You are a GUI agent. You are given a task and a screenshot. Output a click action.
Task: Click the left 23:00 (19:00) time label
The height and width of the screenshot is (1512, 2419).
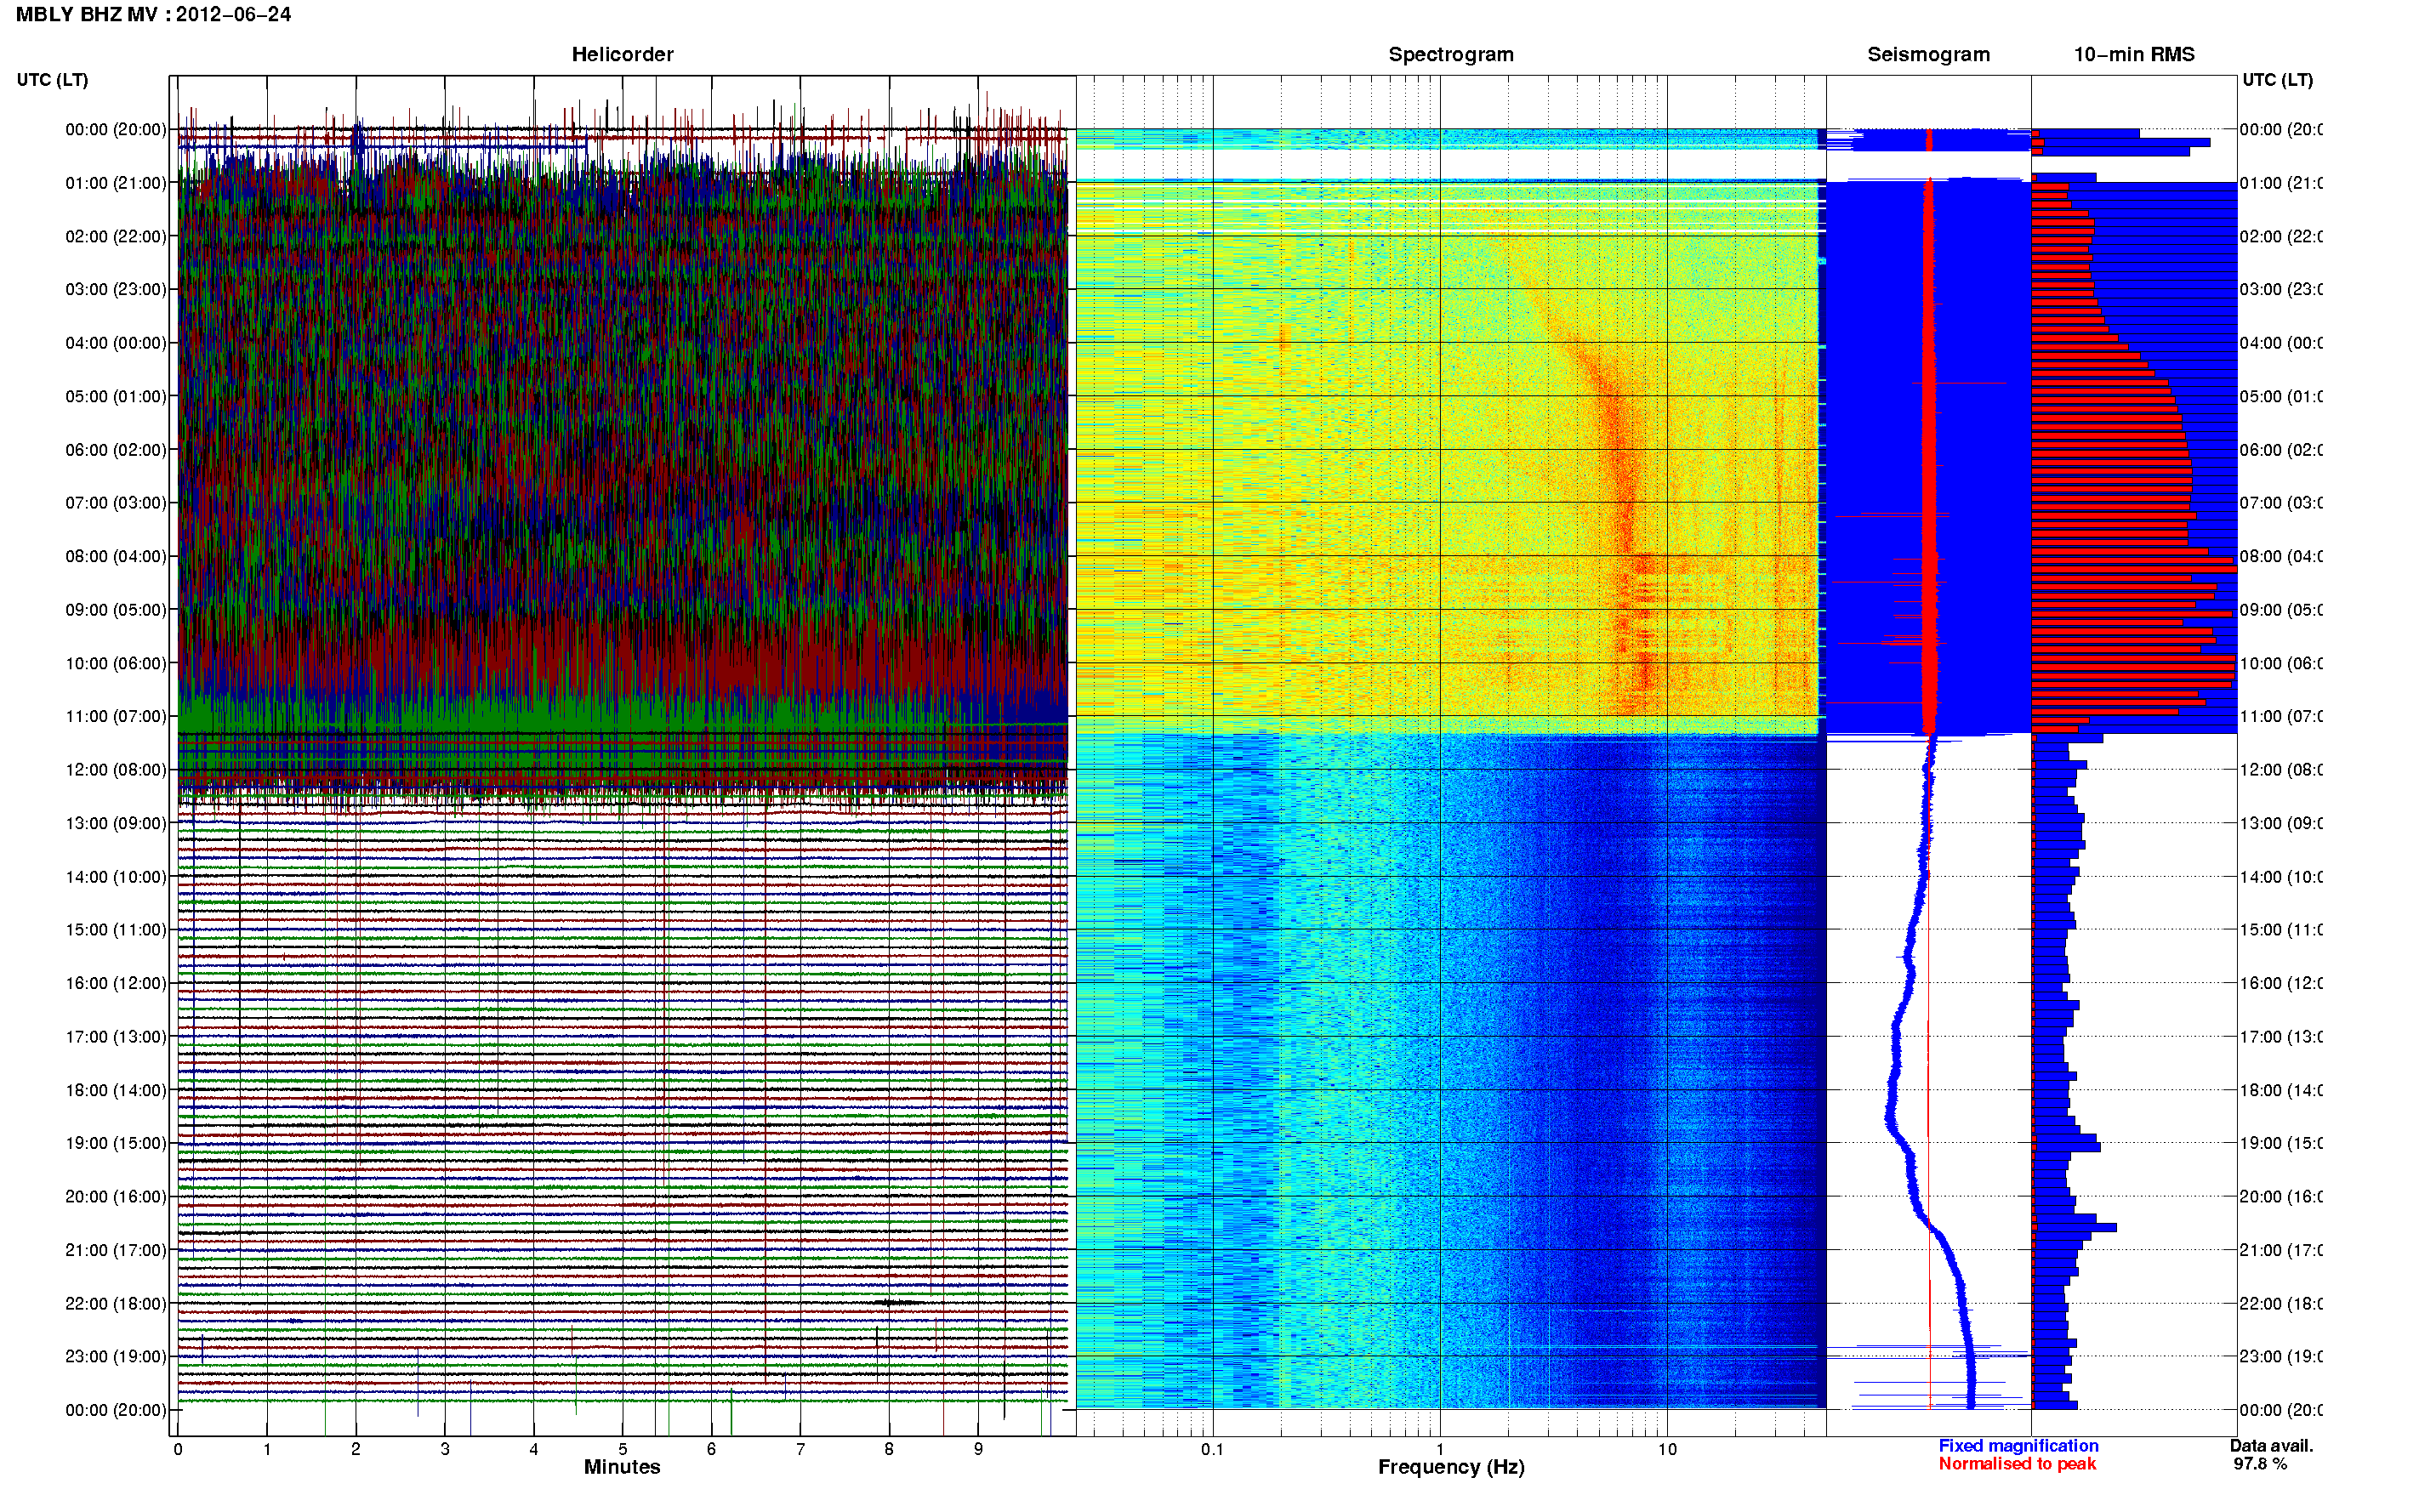tap(116, 1357)
